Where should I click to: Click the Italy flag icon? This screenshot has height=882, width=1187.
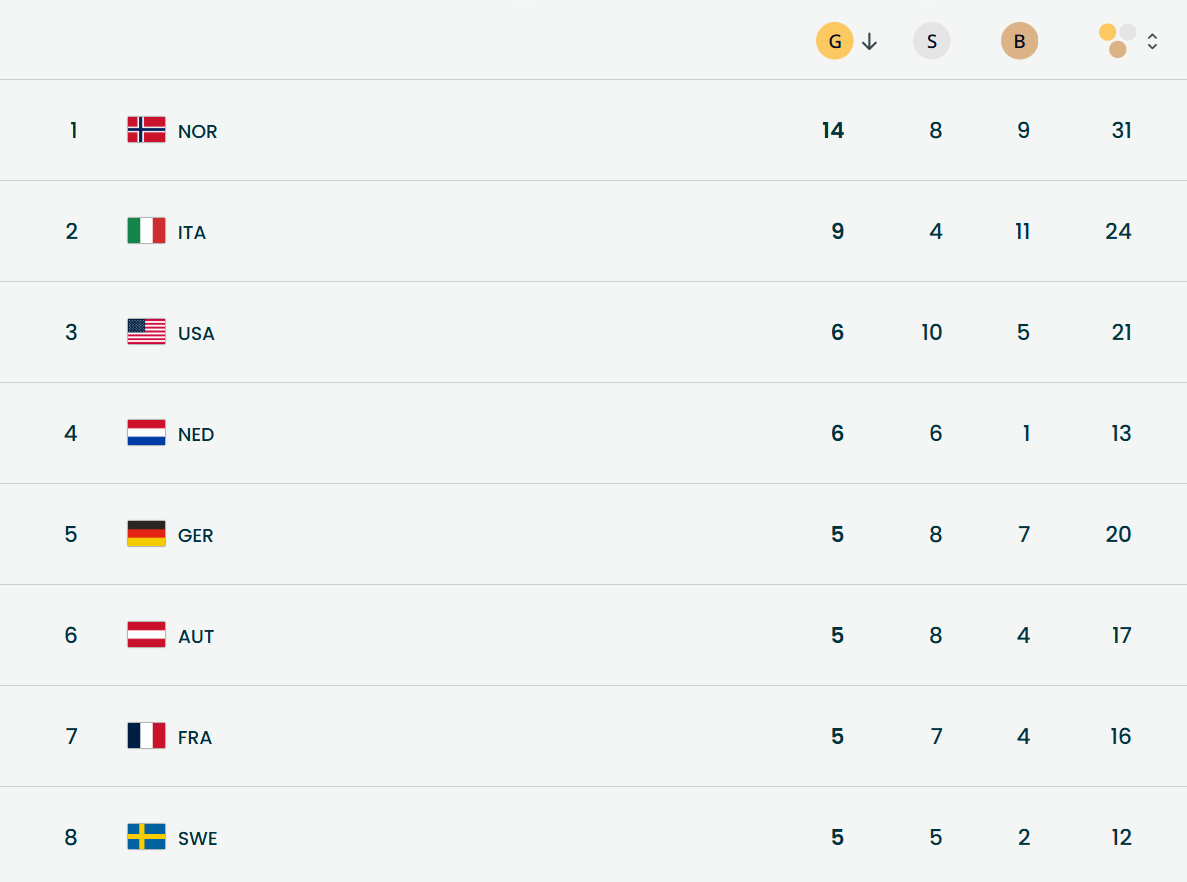click(x=146, y=231)
